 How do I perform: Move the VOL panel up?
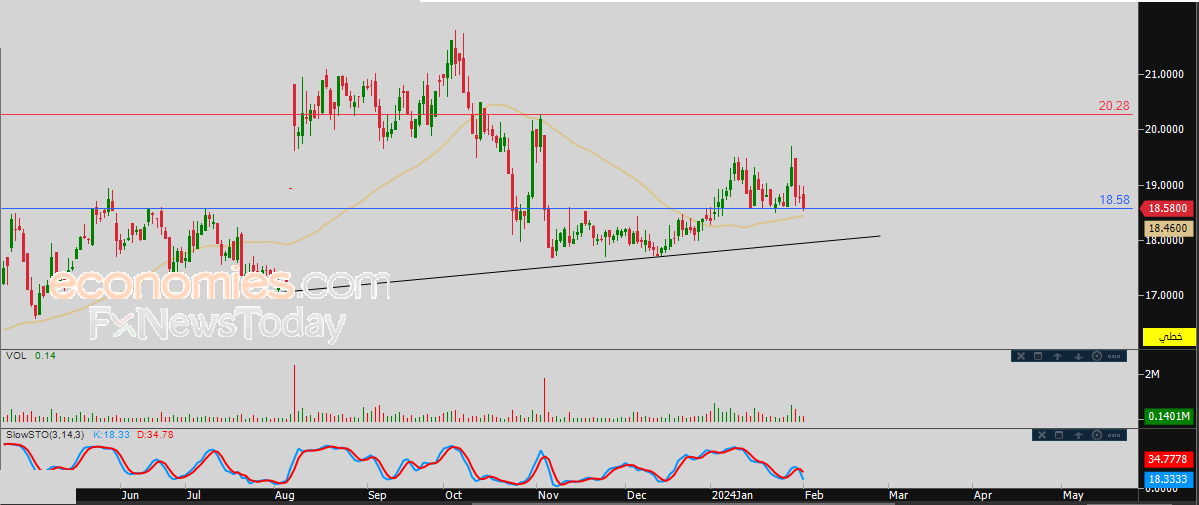(x=1058, y=356)
